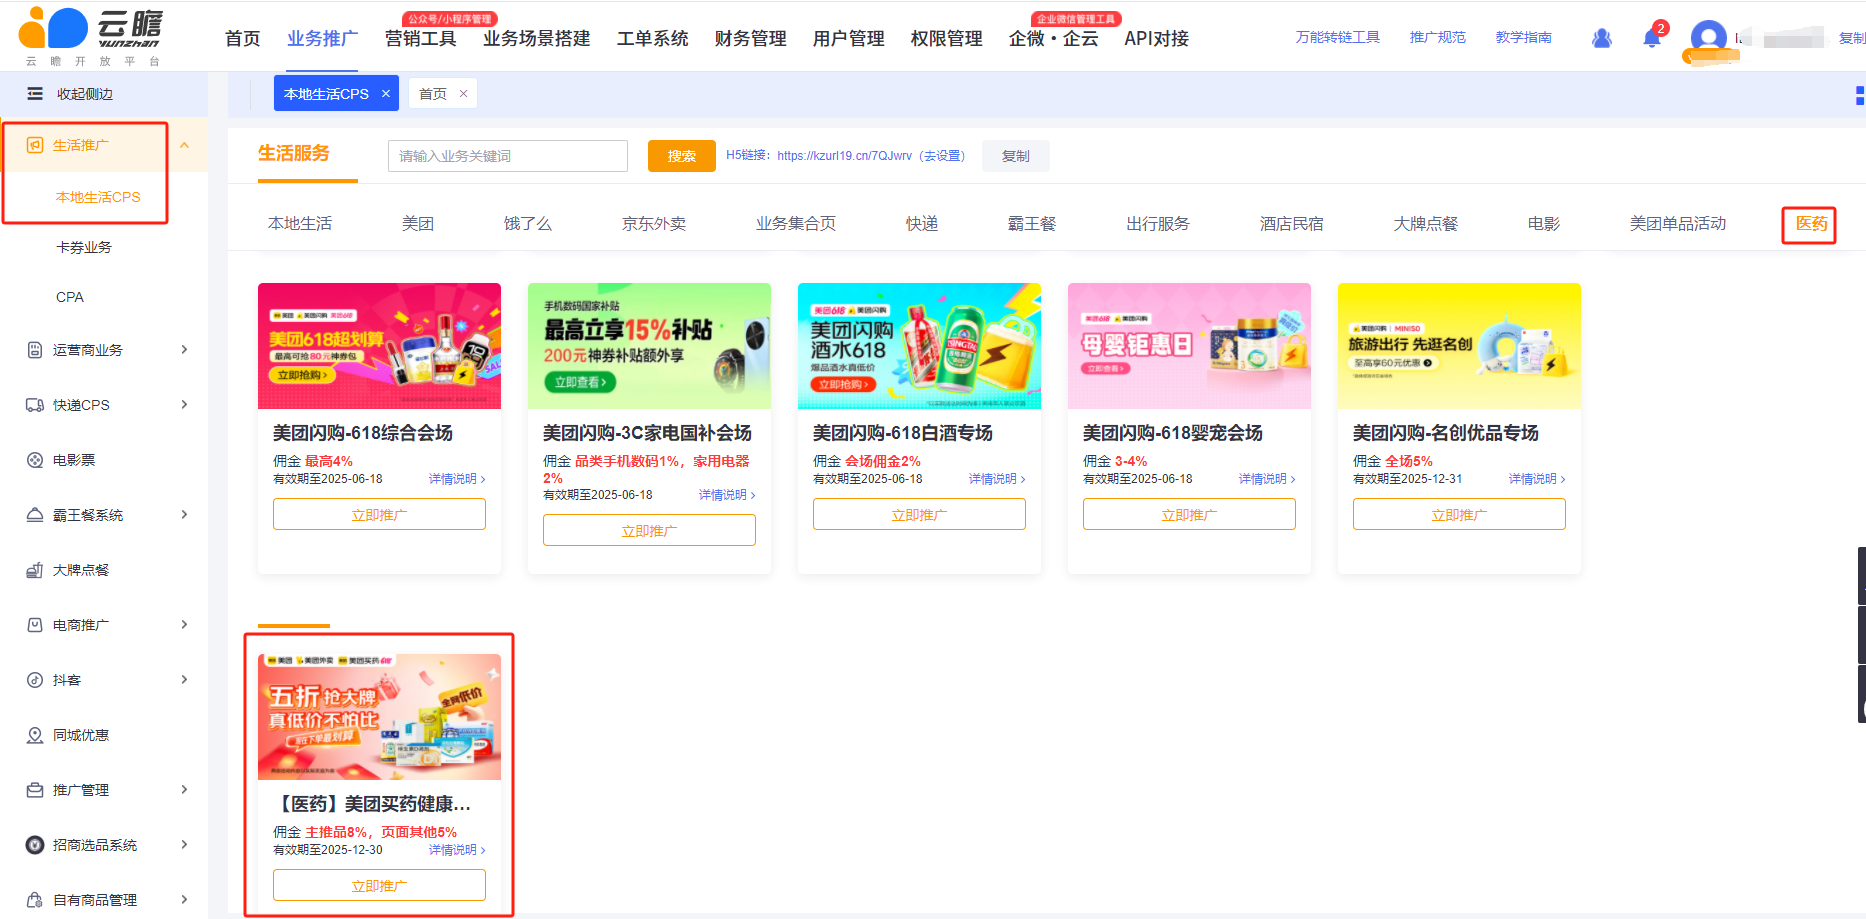Click the 自有商品管理 icon
The height and width of the screenshot is (919, 1866).
pos(35,900)
